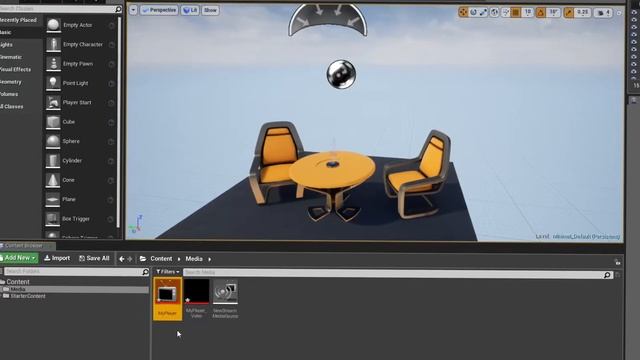This screenshot has height=360, width=640.
Task: Click the Empty Character icon
Action: pyautogui.click(x=53, y=44)
